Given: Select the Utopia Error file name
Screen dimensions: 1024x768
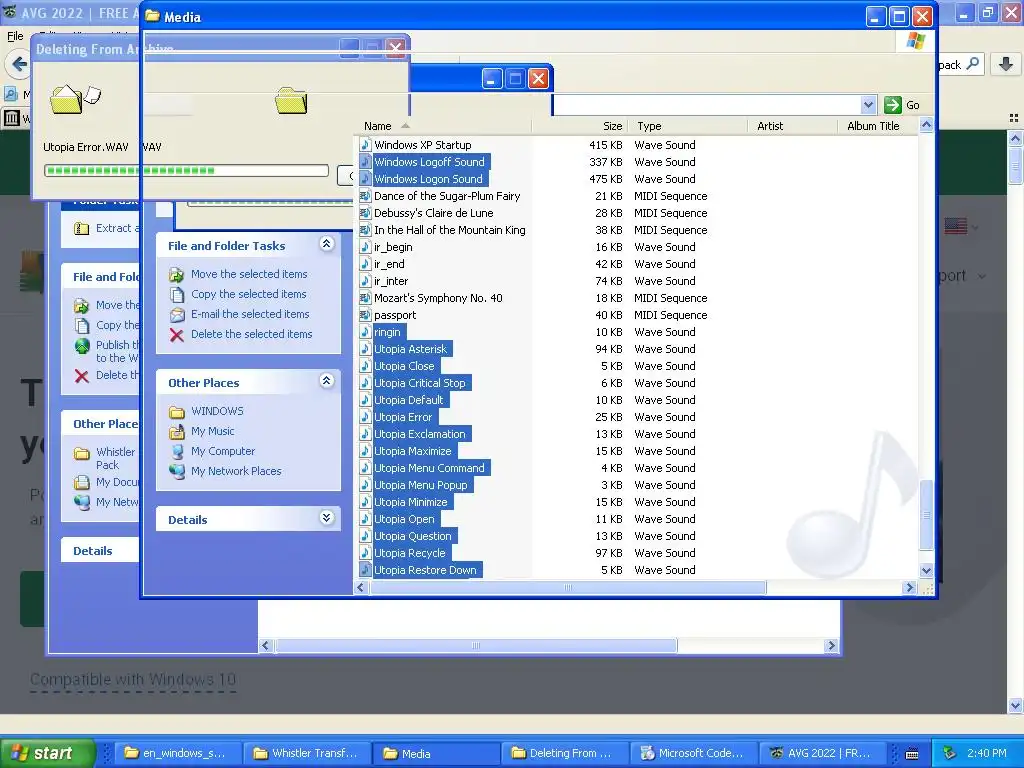Looking at the screenshot, I should coord(403,417).
